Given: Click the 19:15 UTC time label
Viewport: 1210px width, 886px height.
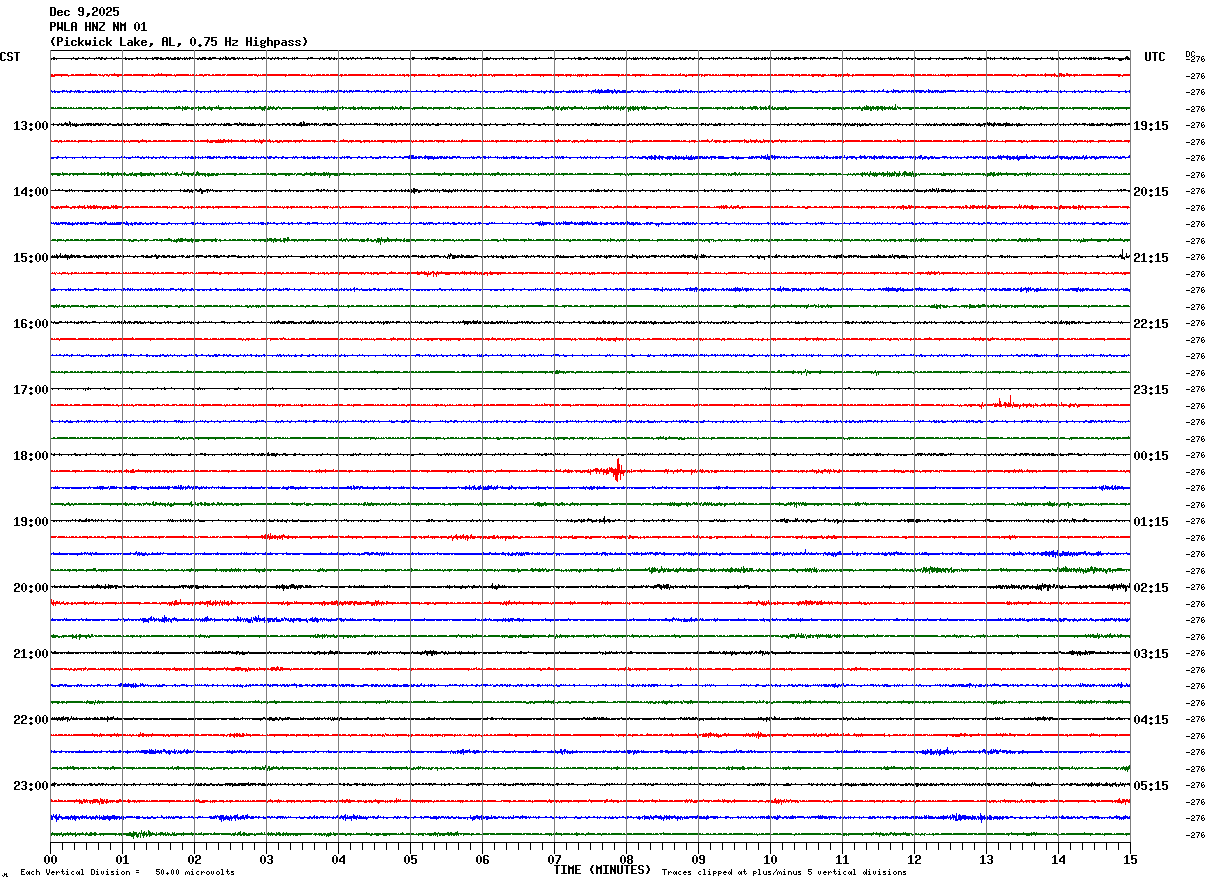Looking at the screenshot, I should point(1150,126).
